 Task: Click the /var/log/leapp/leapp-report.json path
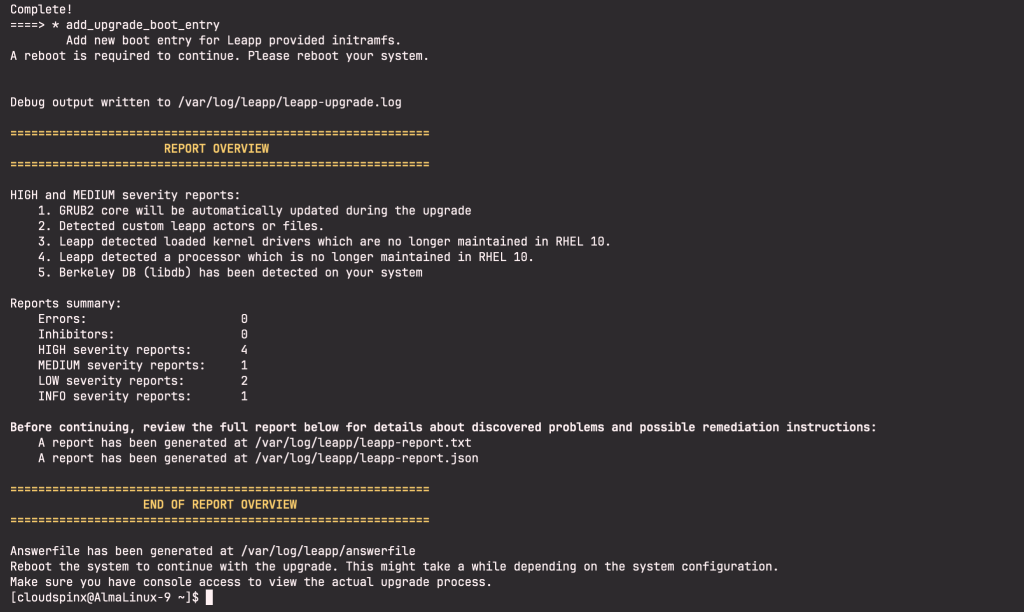coord(366,459)
